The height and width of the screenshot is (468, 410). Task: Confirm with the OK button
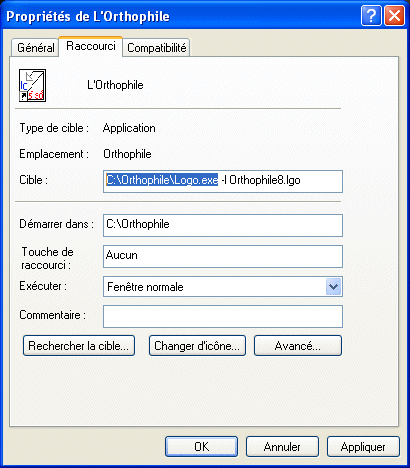pos(201,447)
